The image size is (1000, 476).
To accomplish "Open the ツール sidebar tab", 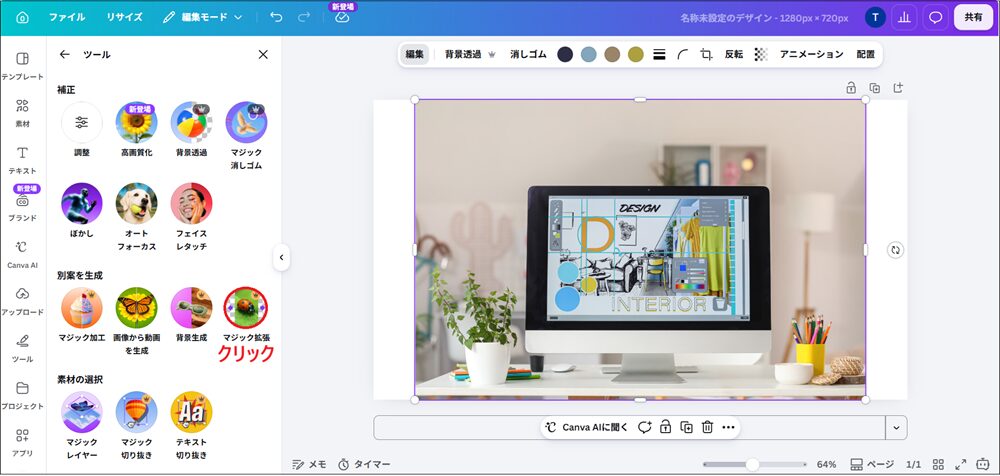I will point(22,349).
